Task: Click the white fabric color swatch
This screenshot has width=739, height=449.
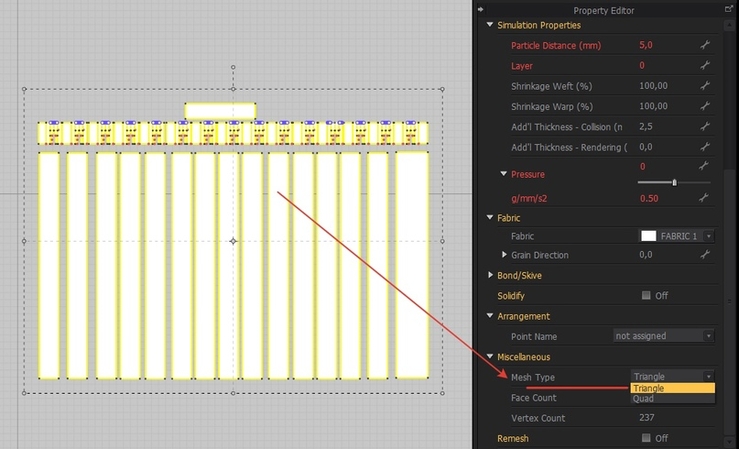Action: (x=649, y=236)
